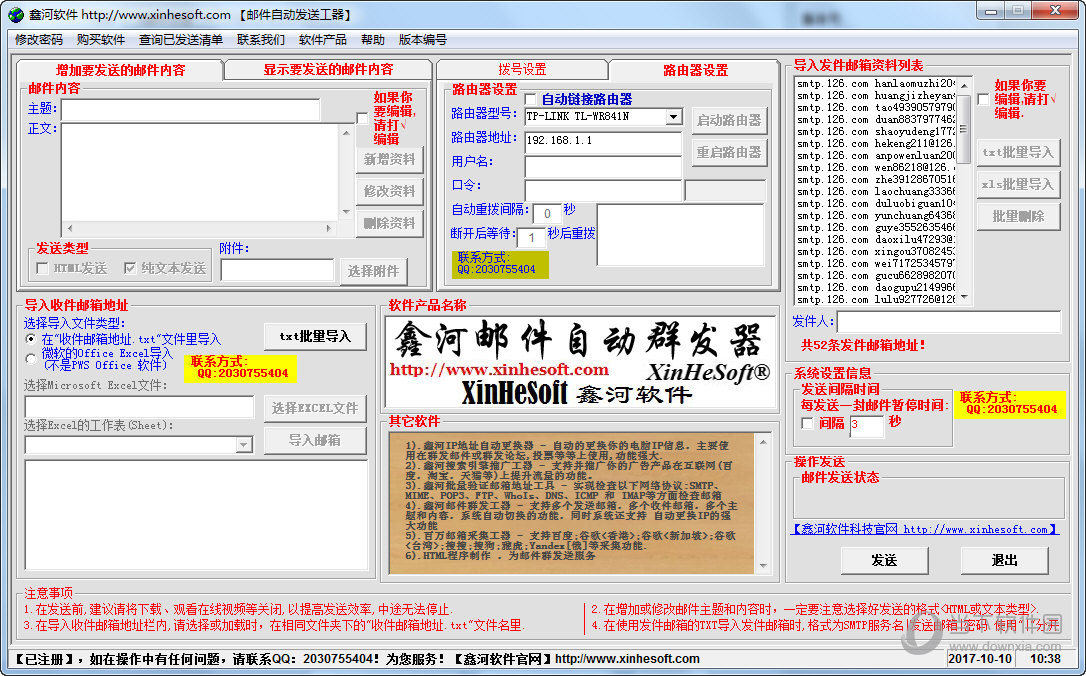The height and width of the screenshot is (676, 1086).
Task: Select the hanlaomuzhi row in sender list
Action: pos(875,84)
